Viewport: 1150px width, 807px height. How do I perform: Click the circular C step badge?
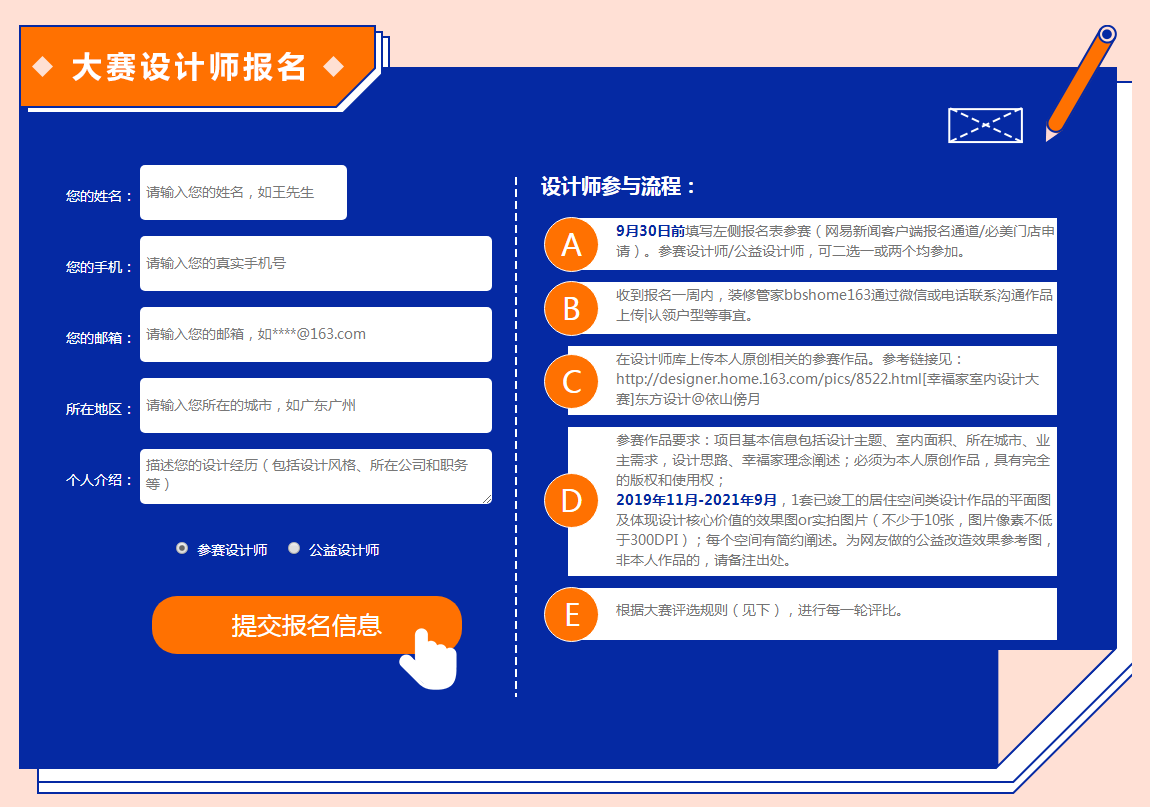(571, 381)
